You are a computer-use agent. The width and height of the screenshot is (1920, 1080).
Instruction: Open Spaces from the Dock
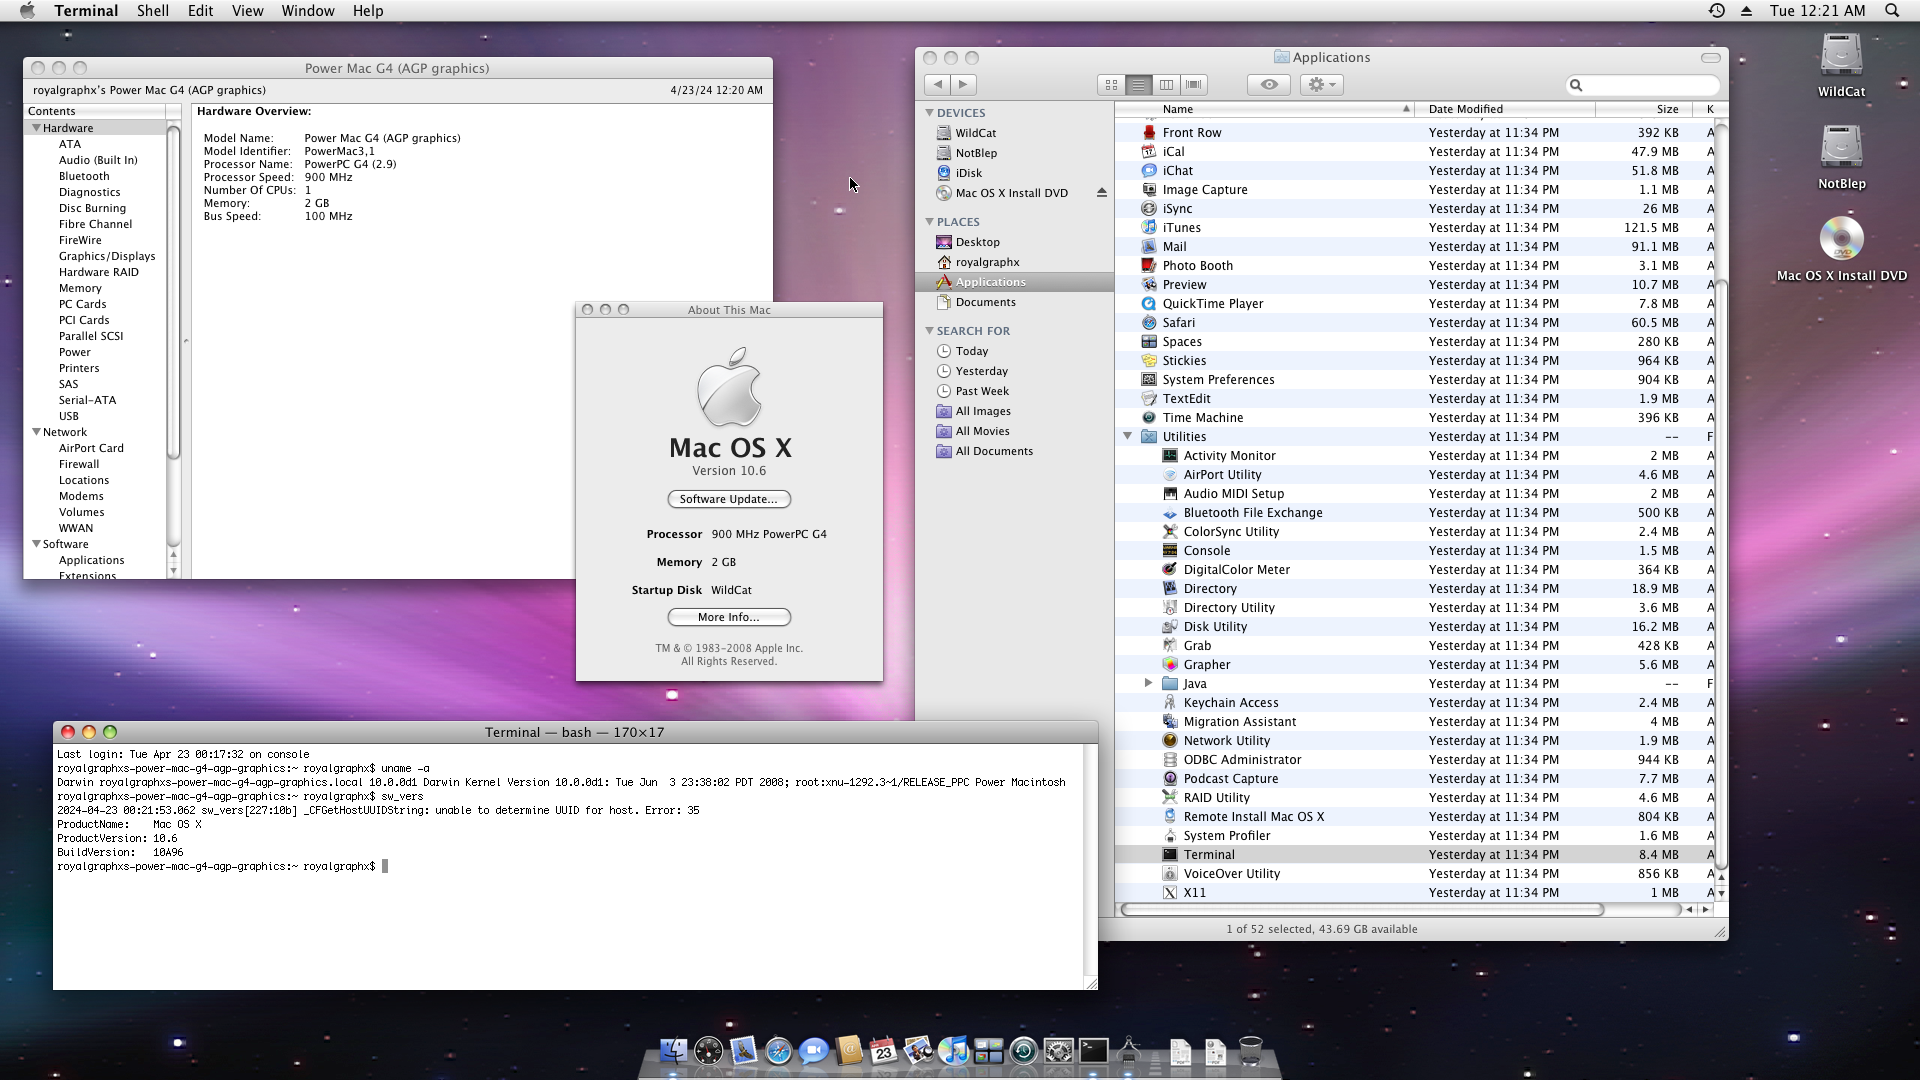(988, 1051)
